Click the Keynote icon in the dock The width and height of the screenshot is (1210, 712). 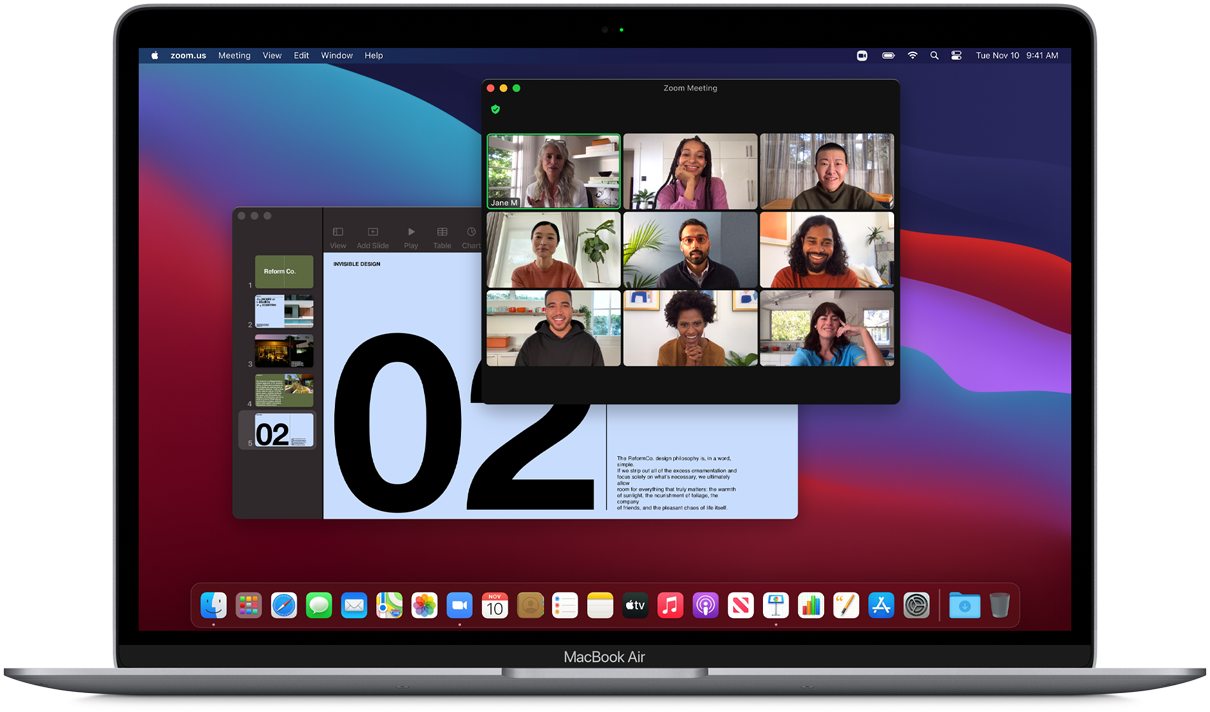click(776, 605)
